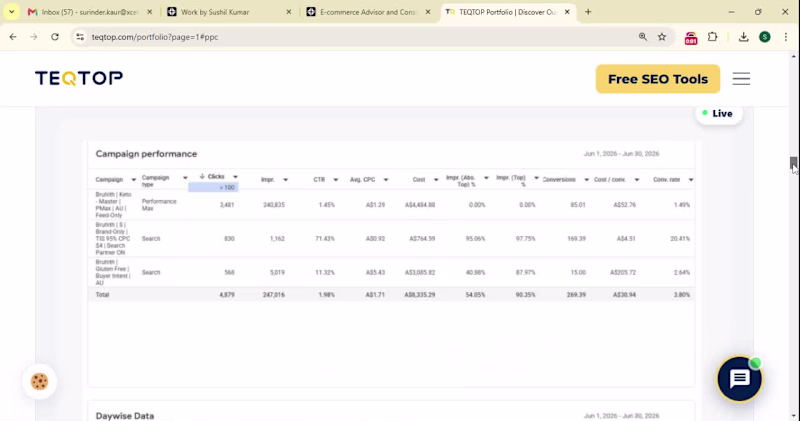Open the red recorder extension icon

(691, 38)
